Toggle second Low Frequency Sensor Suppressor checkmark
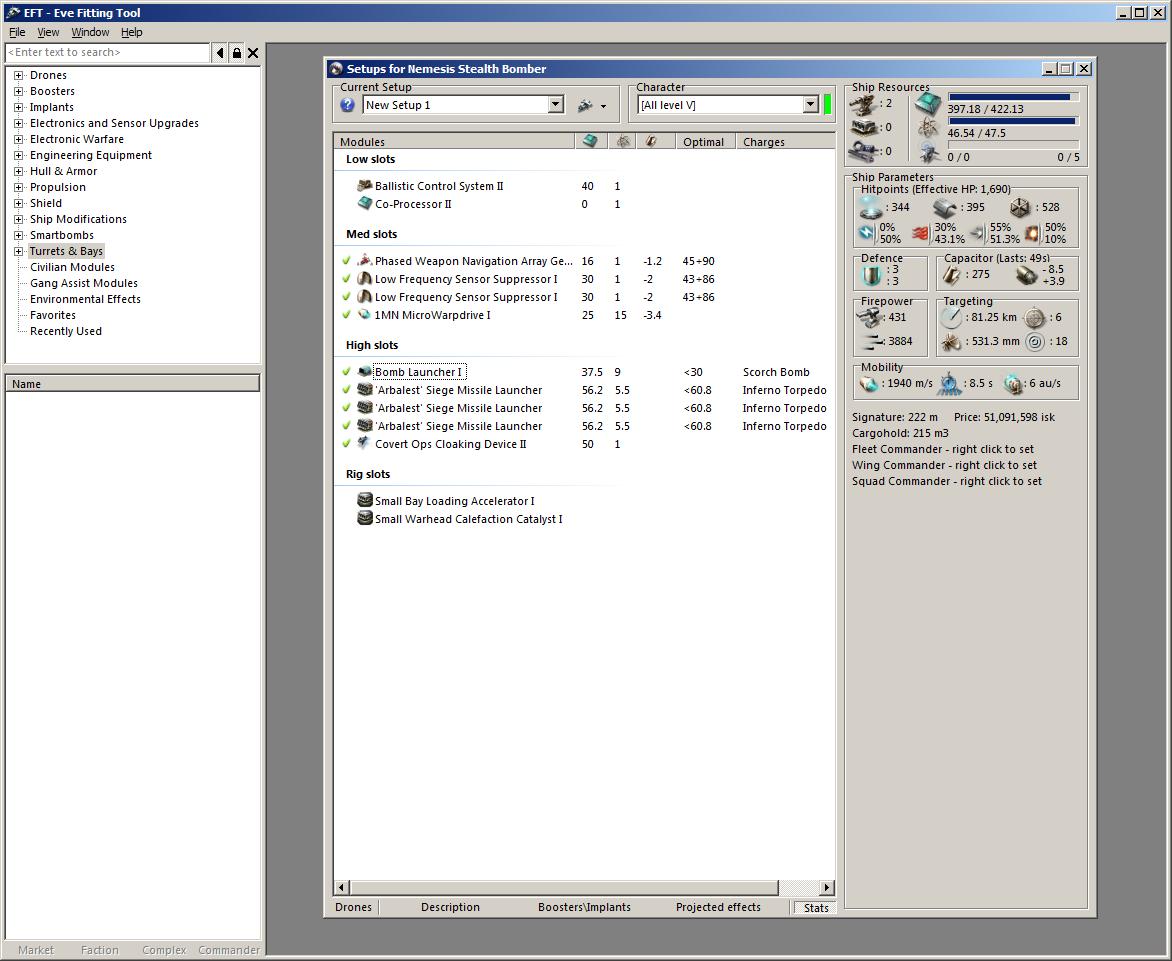This screenshot has height=961, width=1172. 346,297
